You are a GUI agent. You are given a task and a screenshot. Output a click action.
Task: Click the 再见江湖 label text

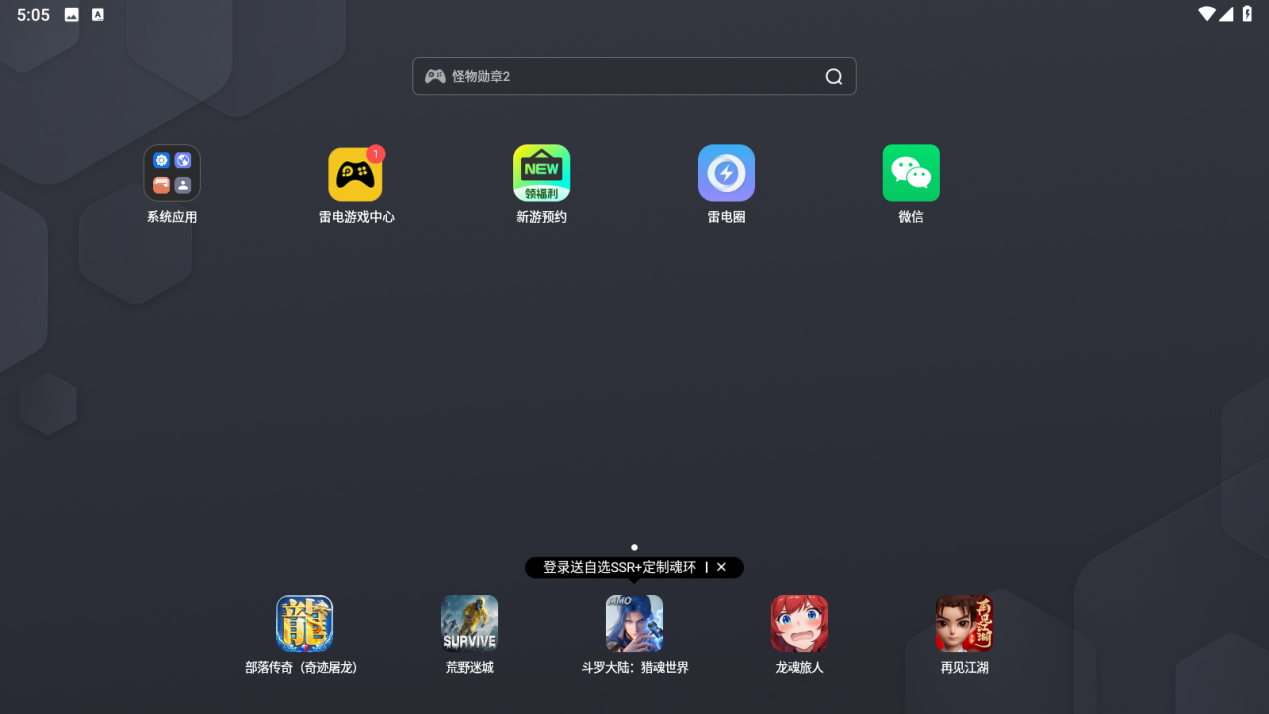[x=964, y=667]
